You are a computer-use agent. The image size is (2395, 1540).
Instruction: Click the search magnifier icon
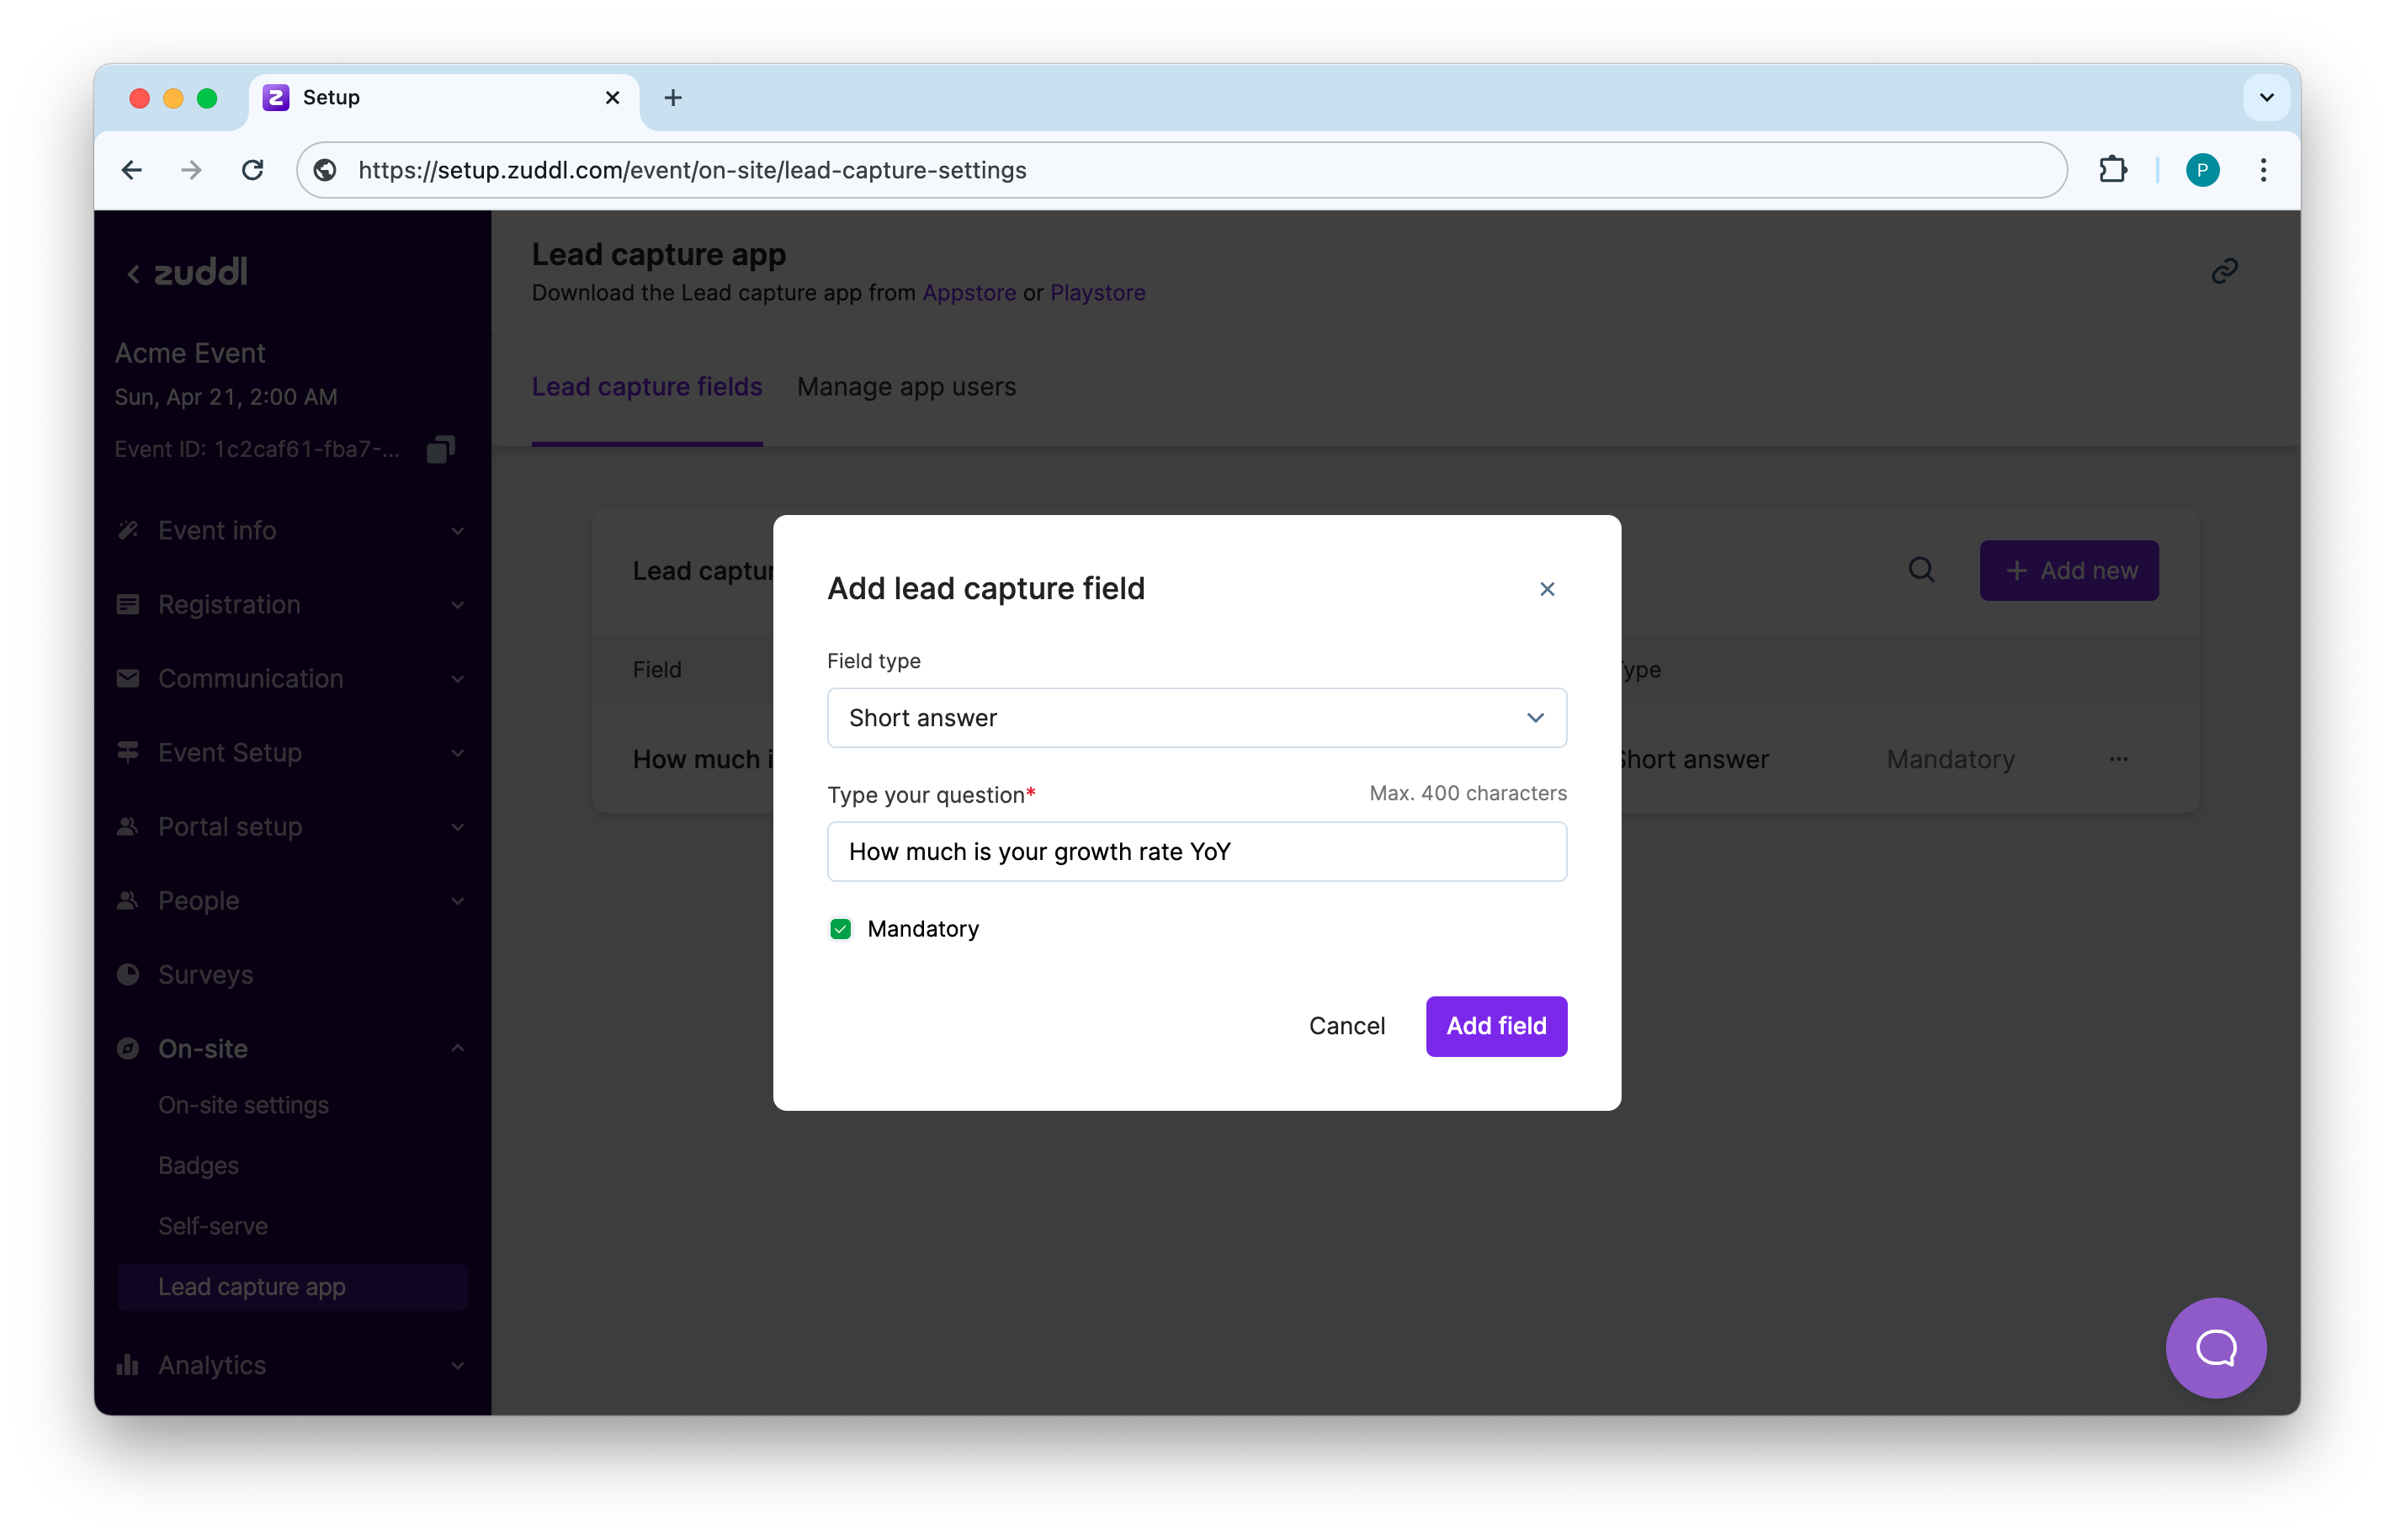click(1920, 570)
